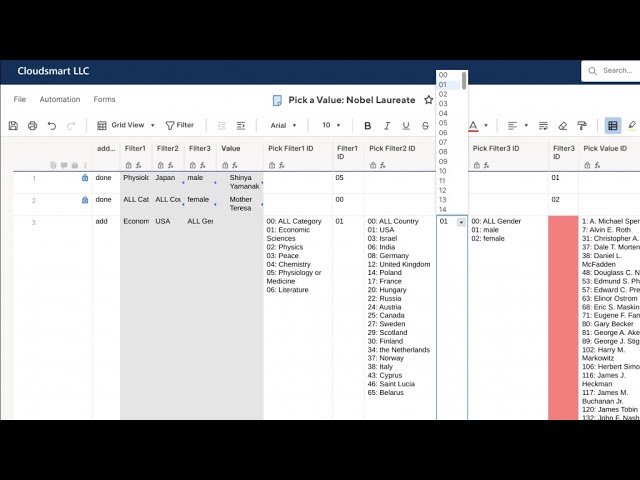Click the formula icon under Pick Value ID
The height and width of the screenshot is (480, 640).
coord(597,165)
